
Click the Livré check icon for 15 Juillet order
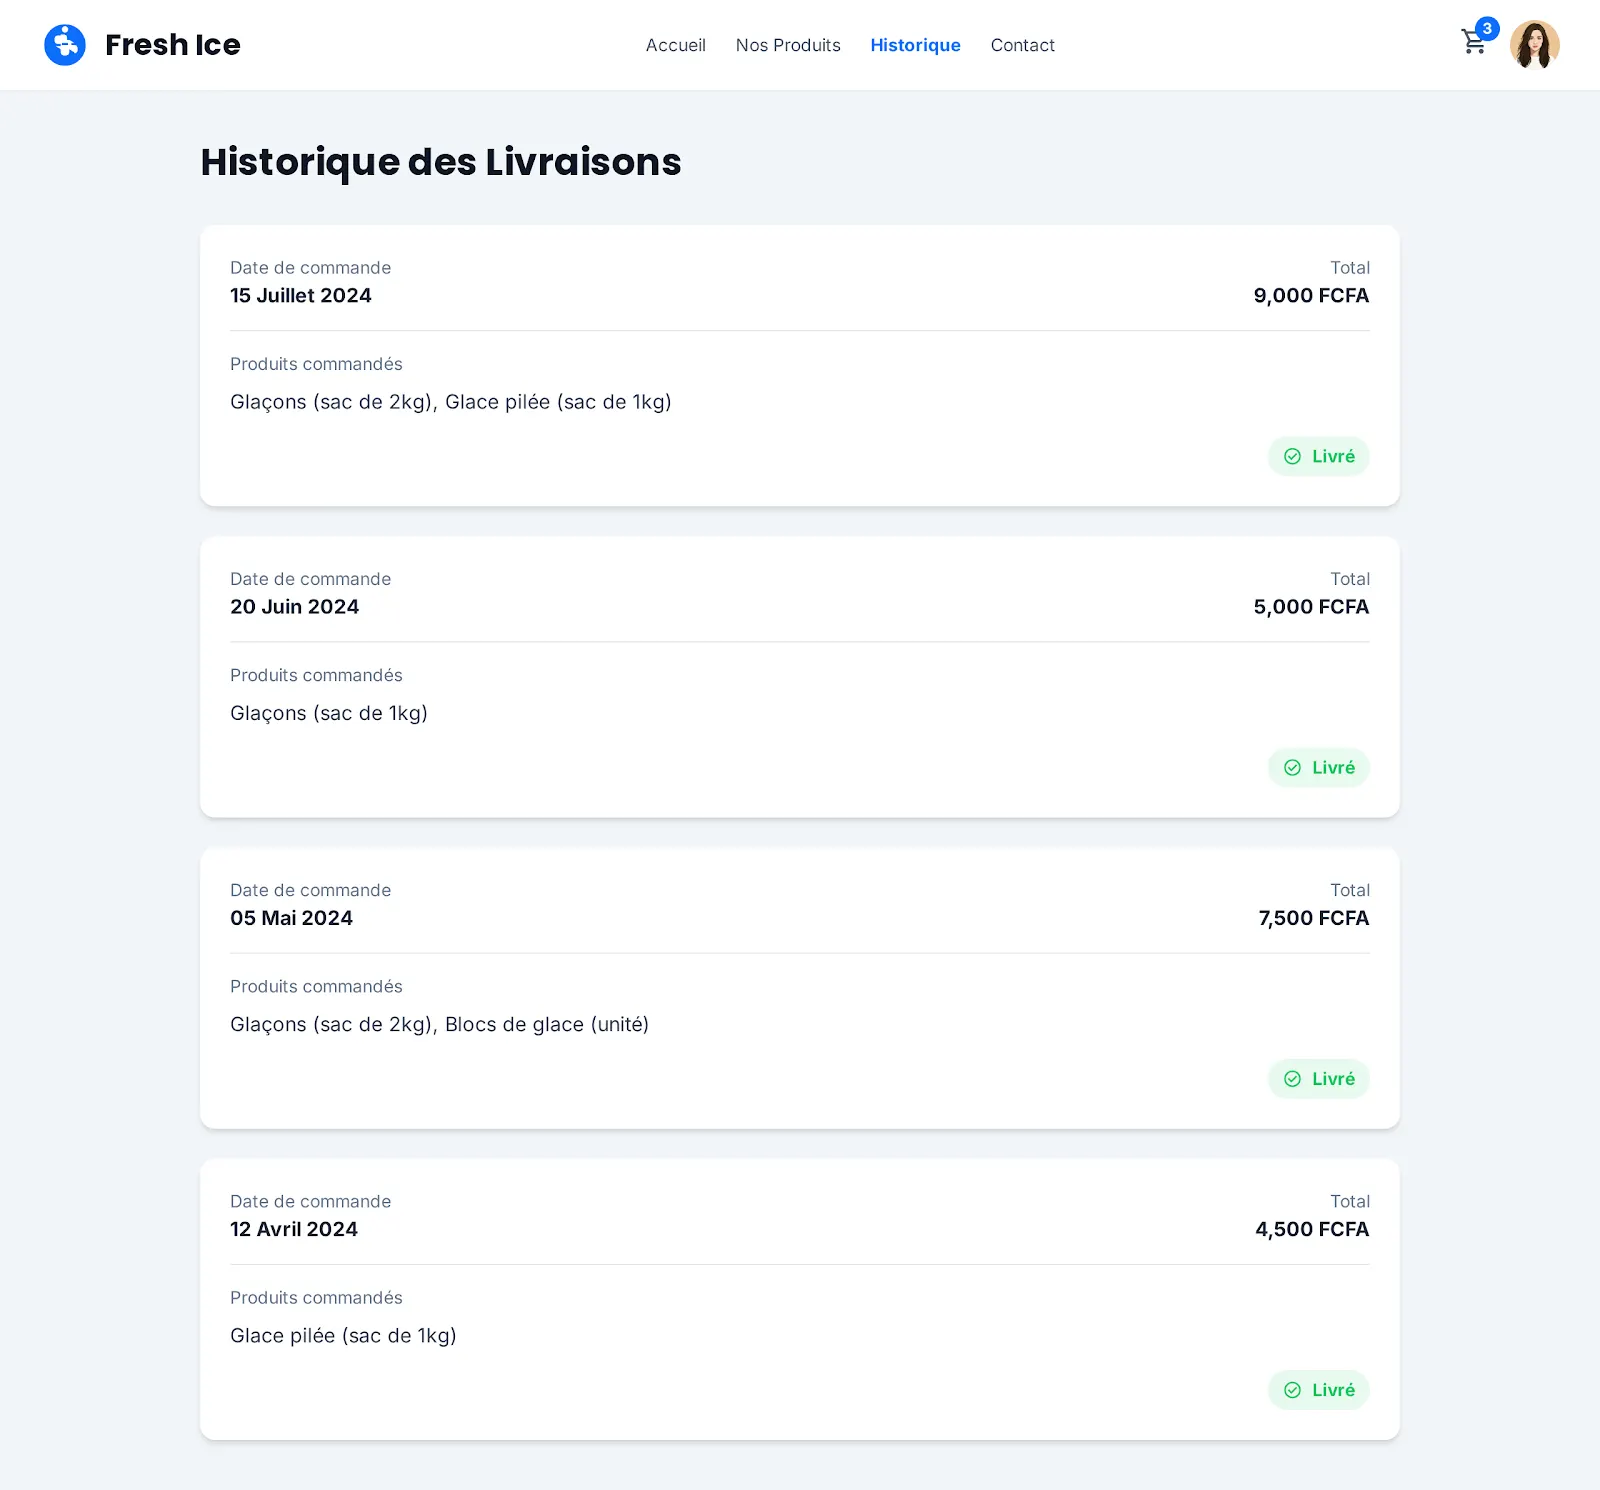pos(1292,456)
